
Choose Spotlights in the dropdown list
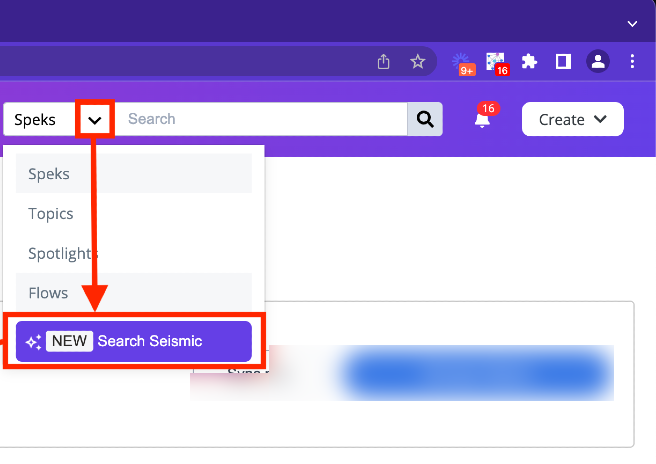point(134,253)
